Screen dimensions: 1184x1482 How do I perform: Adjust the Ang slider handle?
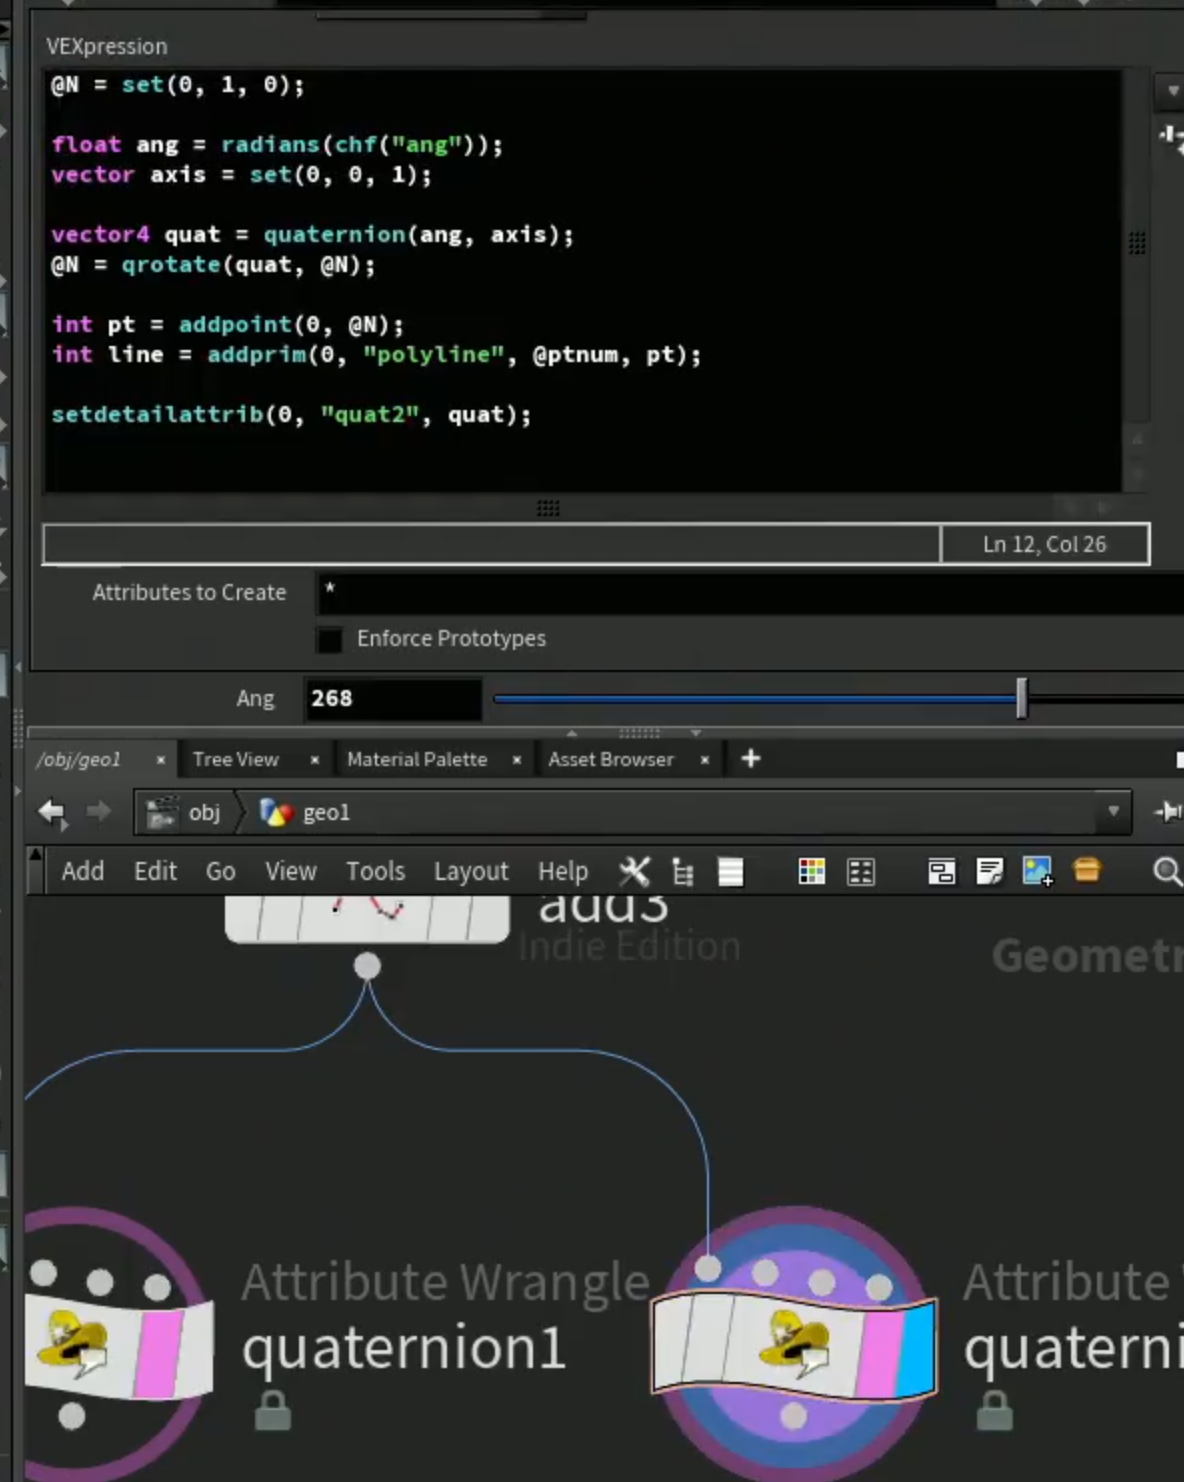[1021, 698]
